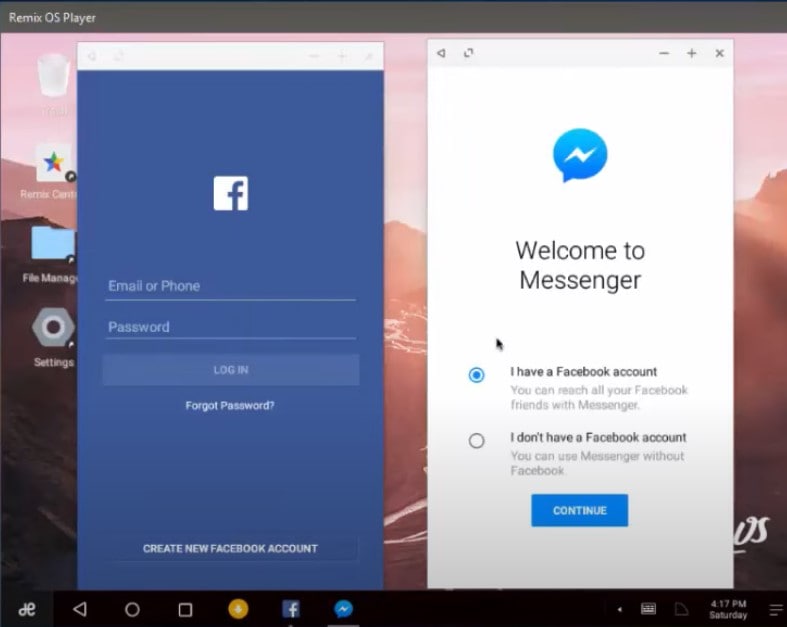Open the taskbar Recents square button
787x627 pixels.
coord(185,609)
